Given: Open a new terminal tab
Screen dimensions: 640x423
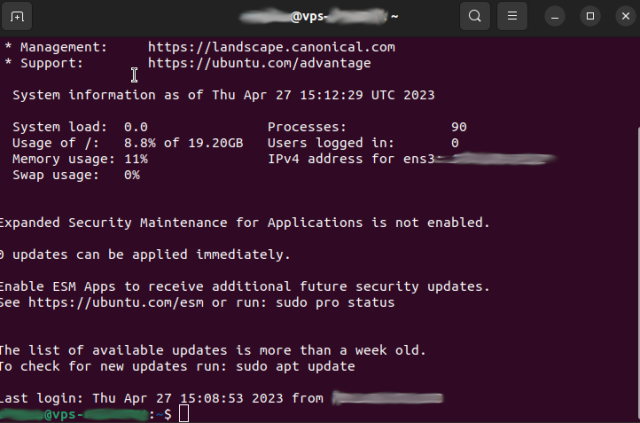Looking at the screenshot, I should point(17,16).
